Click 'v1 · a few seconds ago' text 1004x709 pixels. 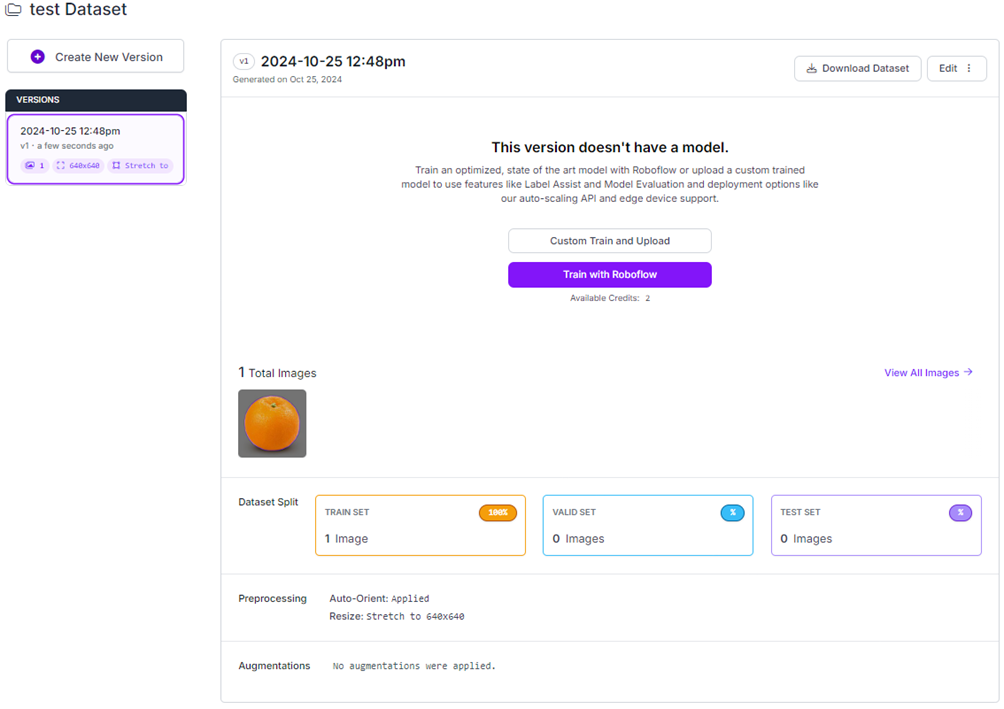67,146
